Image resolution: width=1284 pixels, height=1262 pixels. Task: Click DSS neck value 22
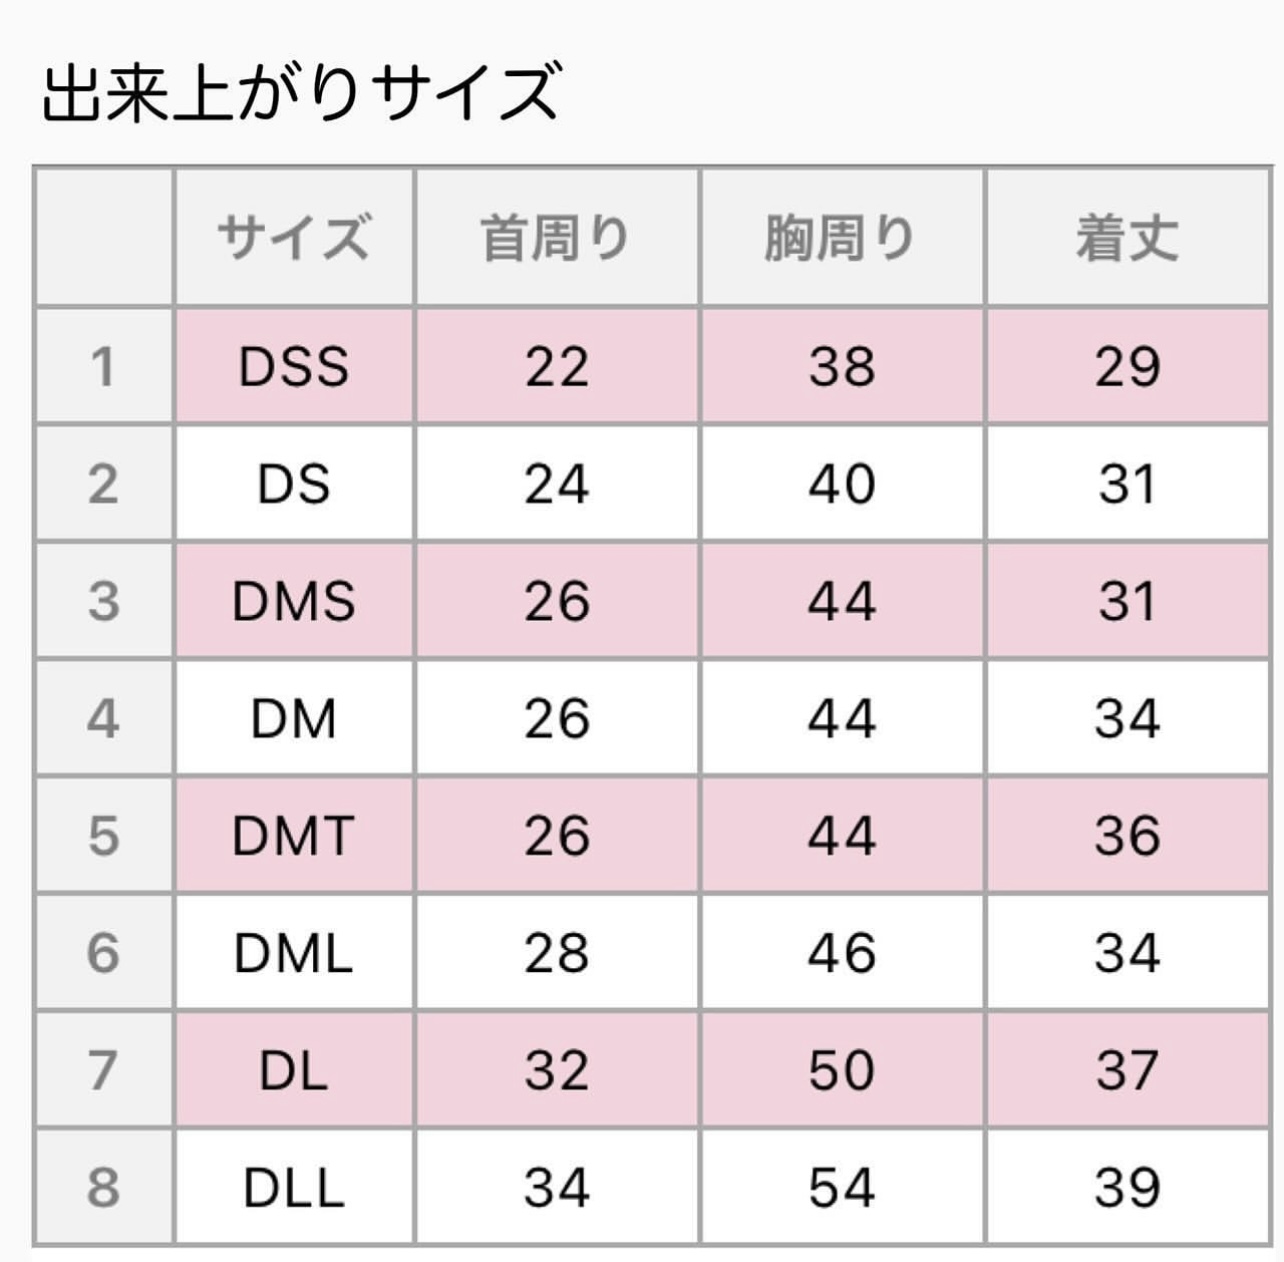[556, 366]
